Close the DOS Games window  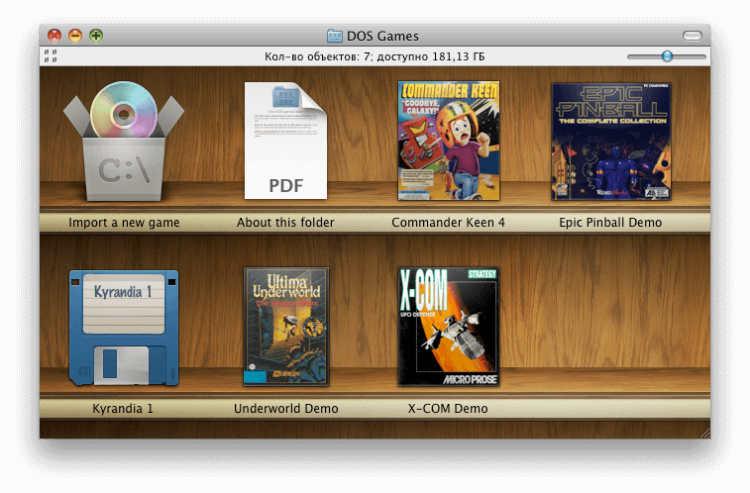[55, 35]
